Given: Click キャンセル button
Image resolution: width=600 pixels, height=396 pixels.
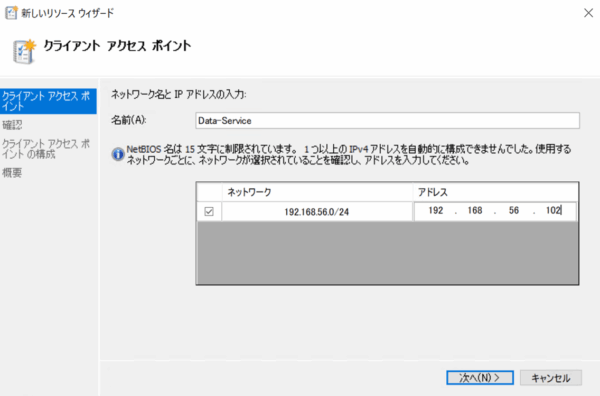Looking at the screenshot, I should pos(551,378).
